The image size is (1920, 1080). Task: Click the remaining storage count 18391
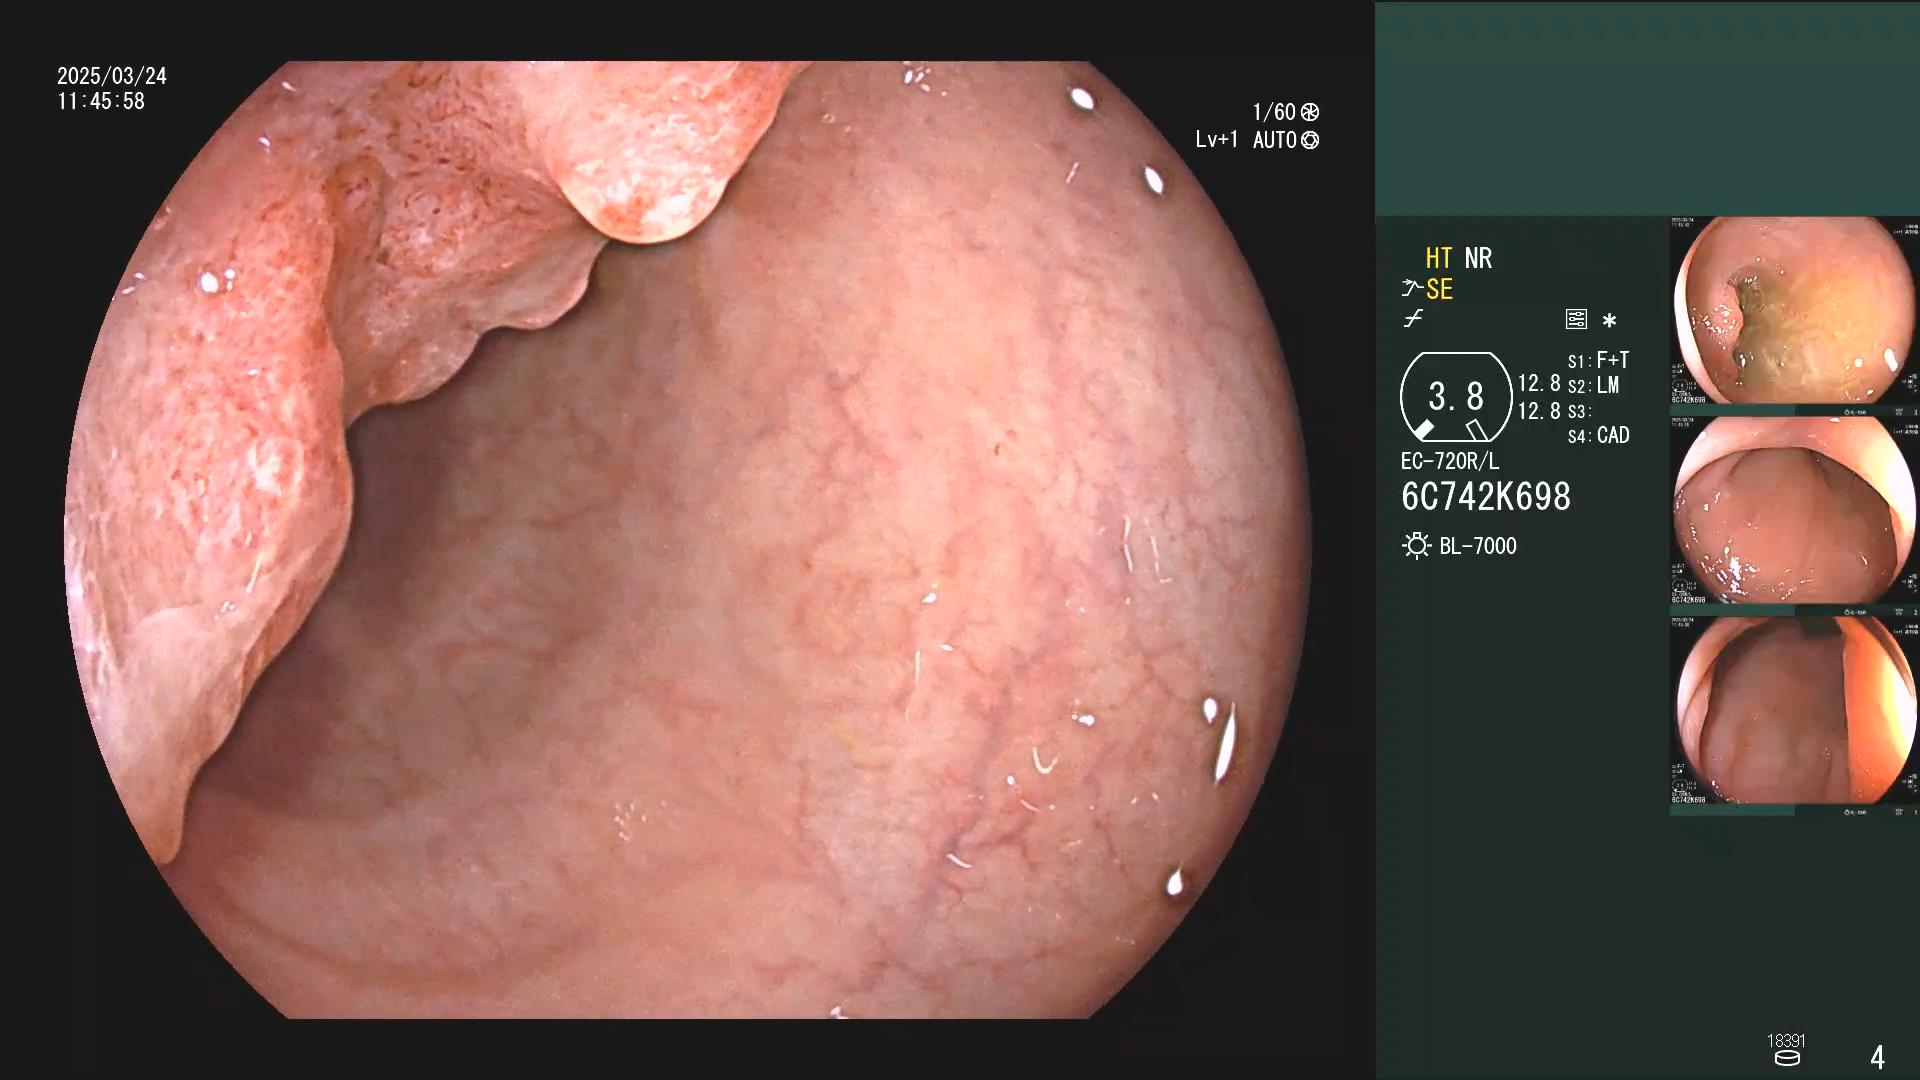(x=1786, y=1041)
